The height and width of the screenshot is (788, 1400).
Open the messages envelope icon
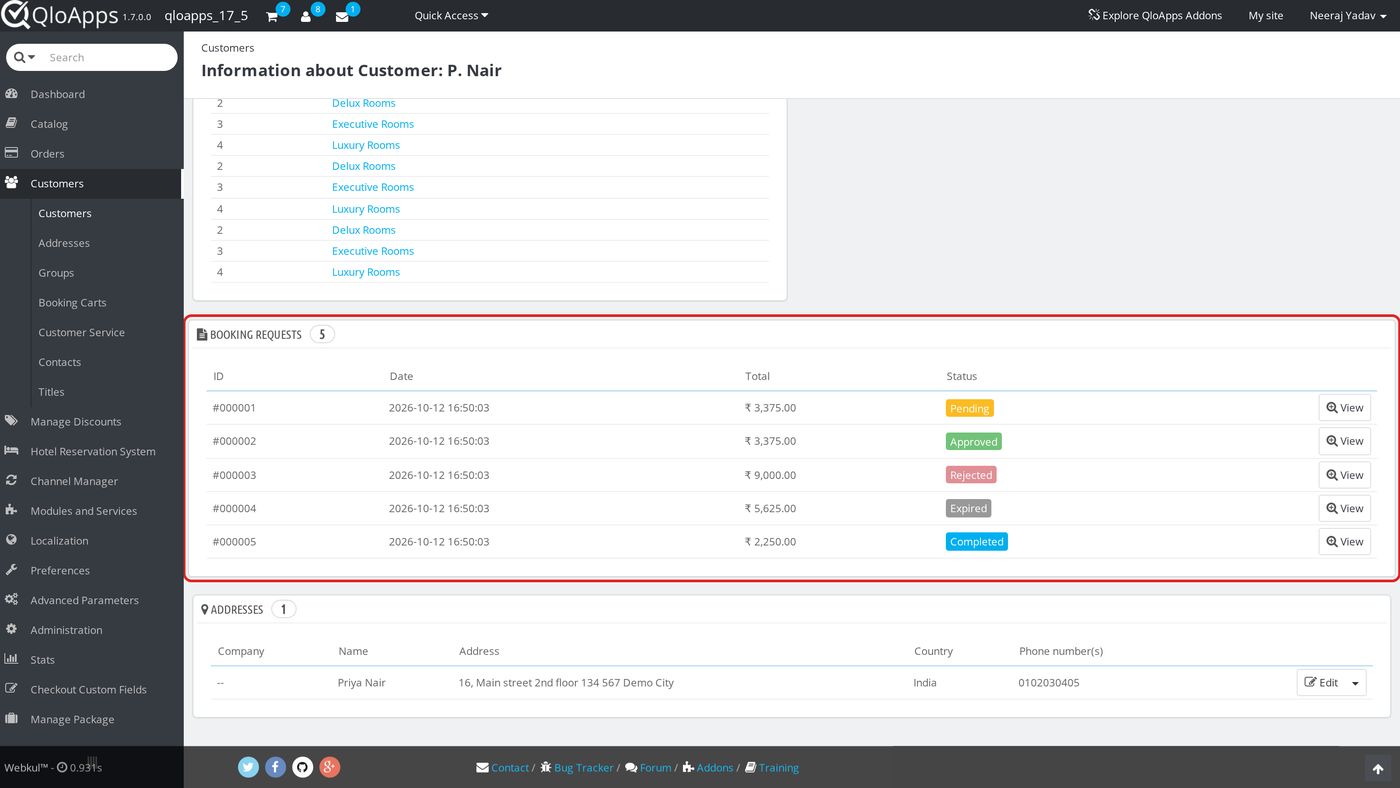pos(342,16)
